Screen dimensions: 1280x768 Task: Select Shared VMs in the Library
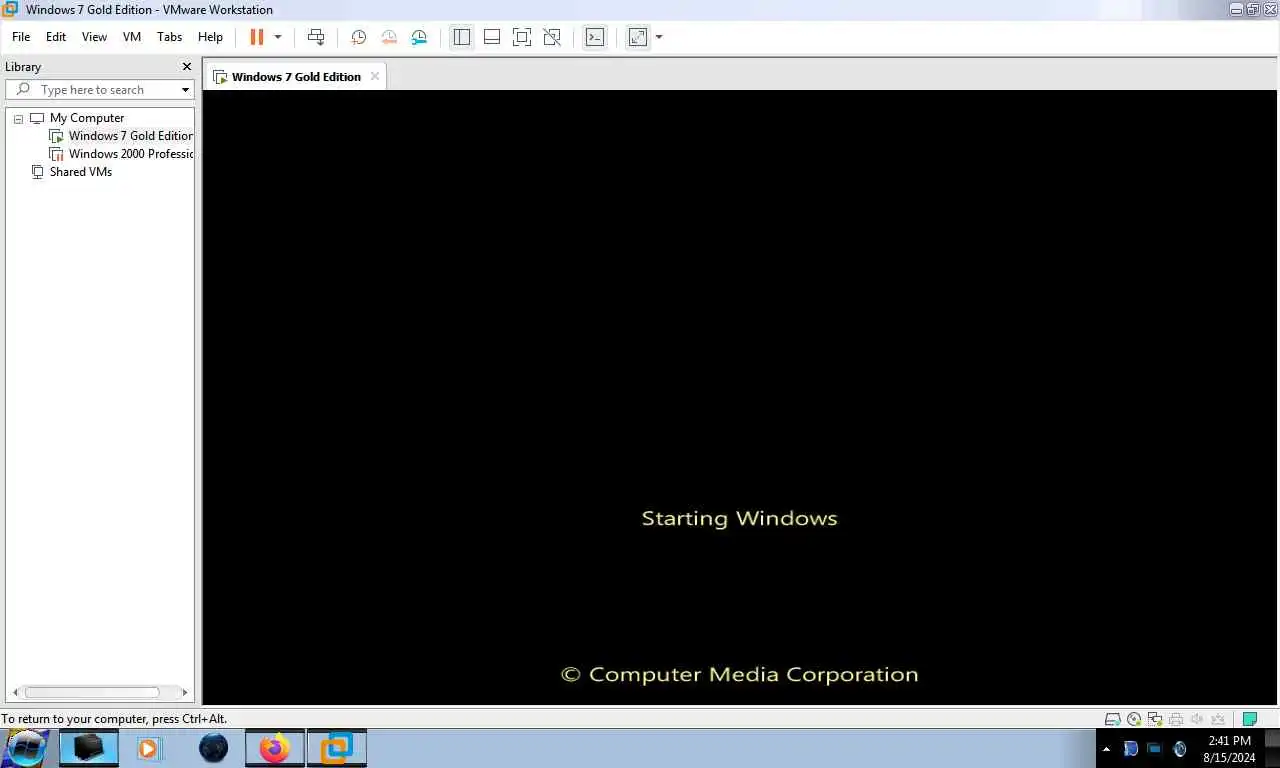pos(72,172)
